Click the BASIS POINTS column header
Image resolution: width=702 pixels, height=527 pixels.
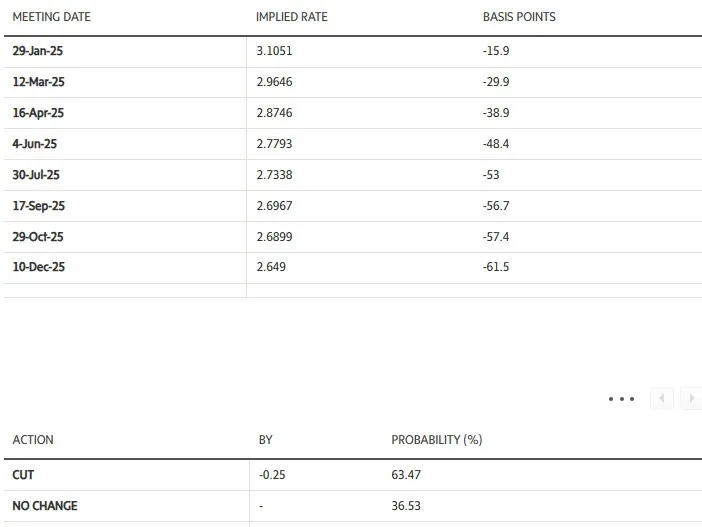[x=519, y=17]
